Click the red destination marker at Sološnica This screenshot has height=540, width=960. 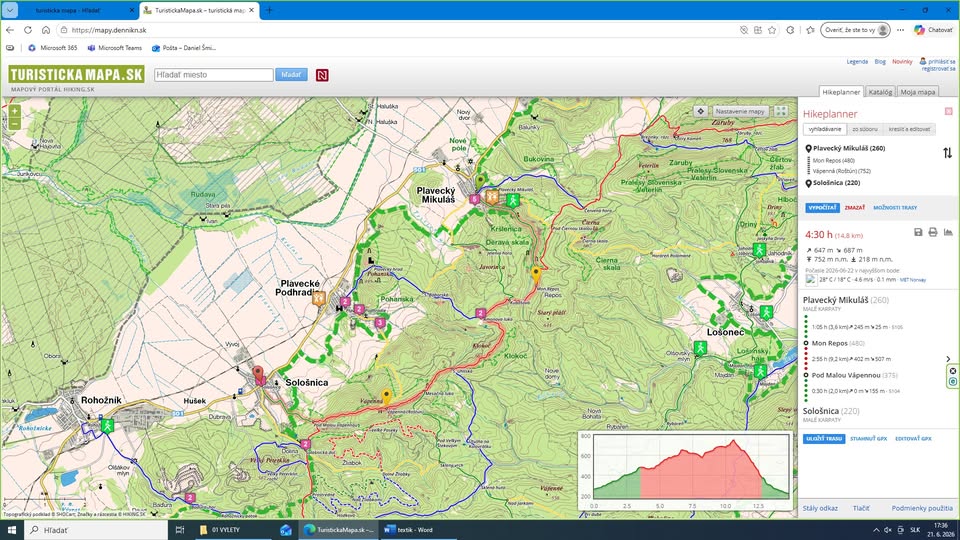pyautogui.click(x=258, y=375)
